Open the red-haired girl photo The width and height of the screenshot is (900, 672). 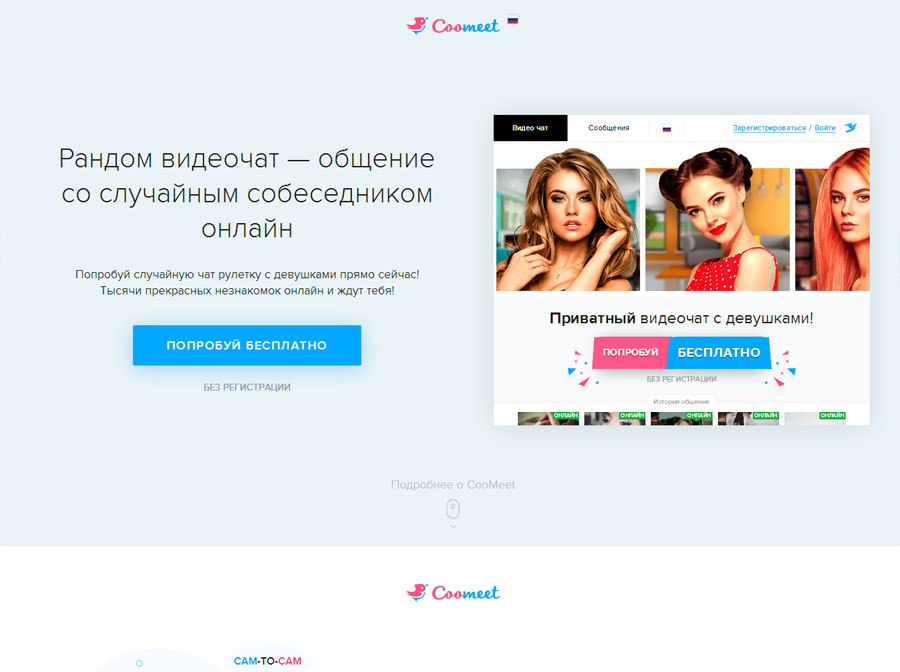pos(832,220)
